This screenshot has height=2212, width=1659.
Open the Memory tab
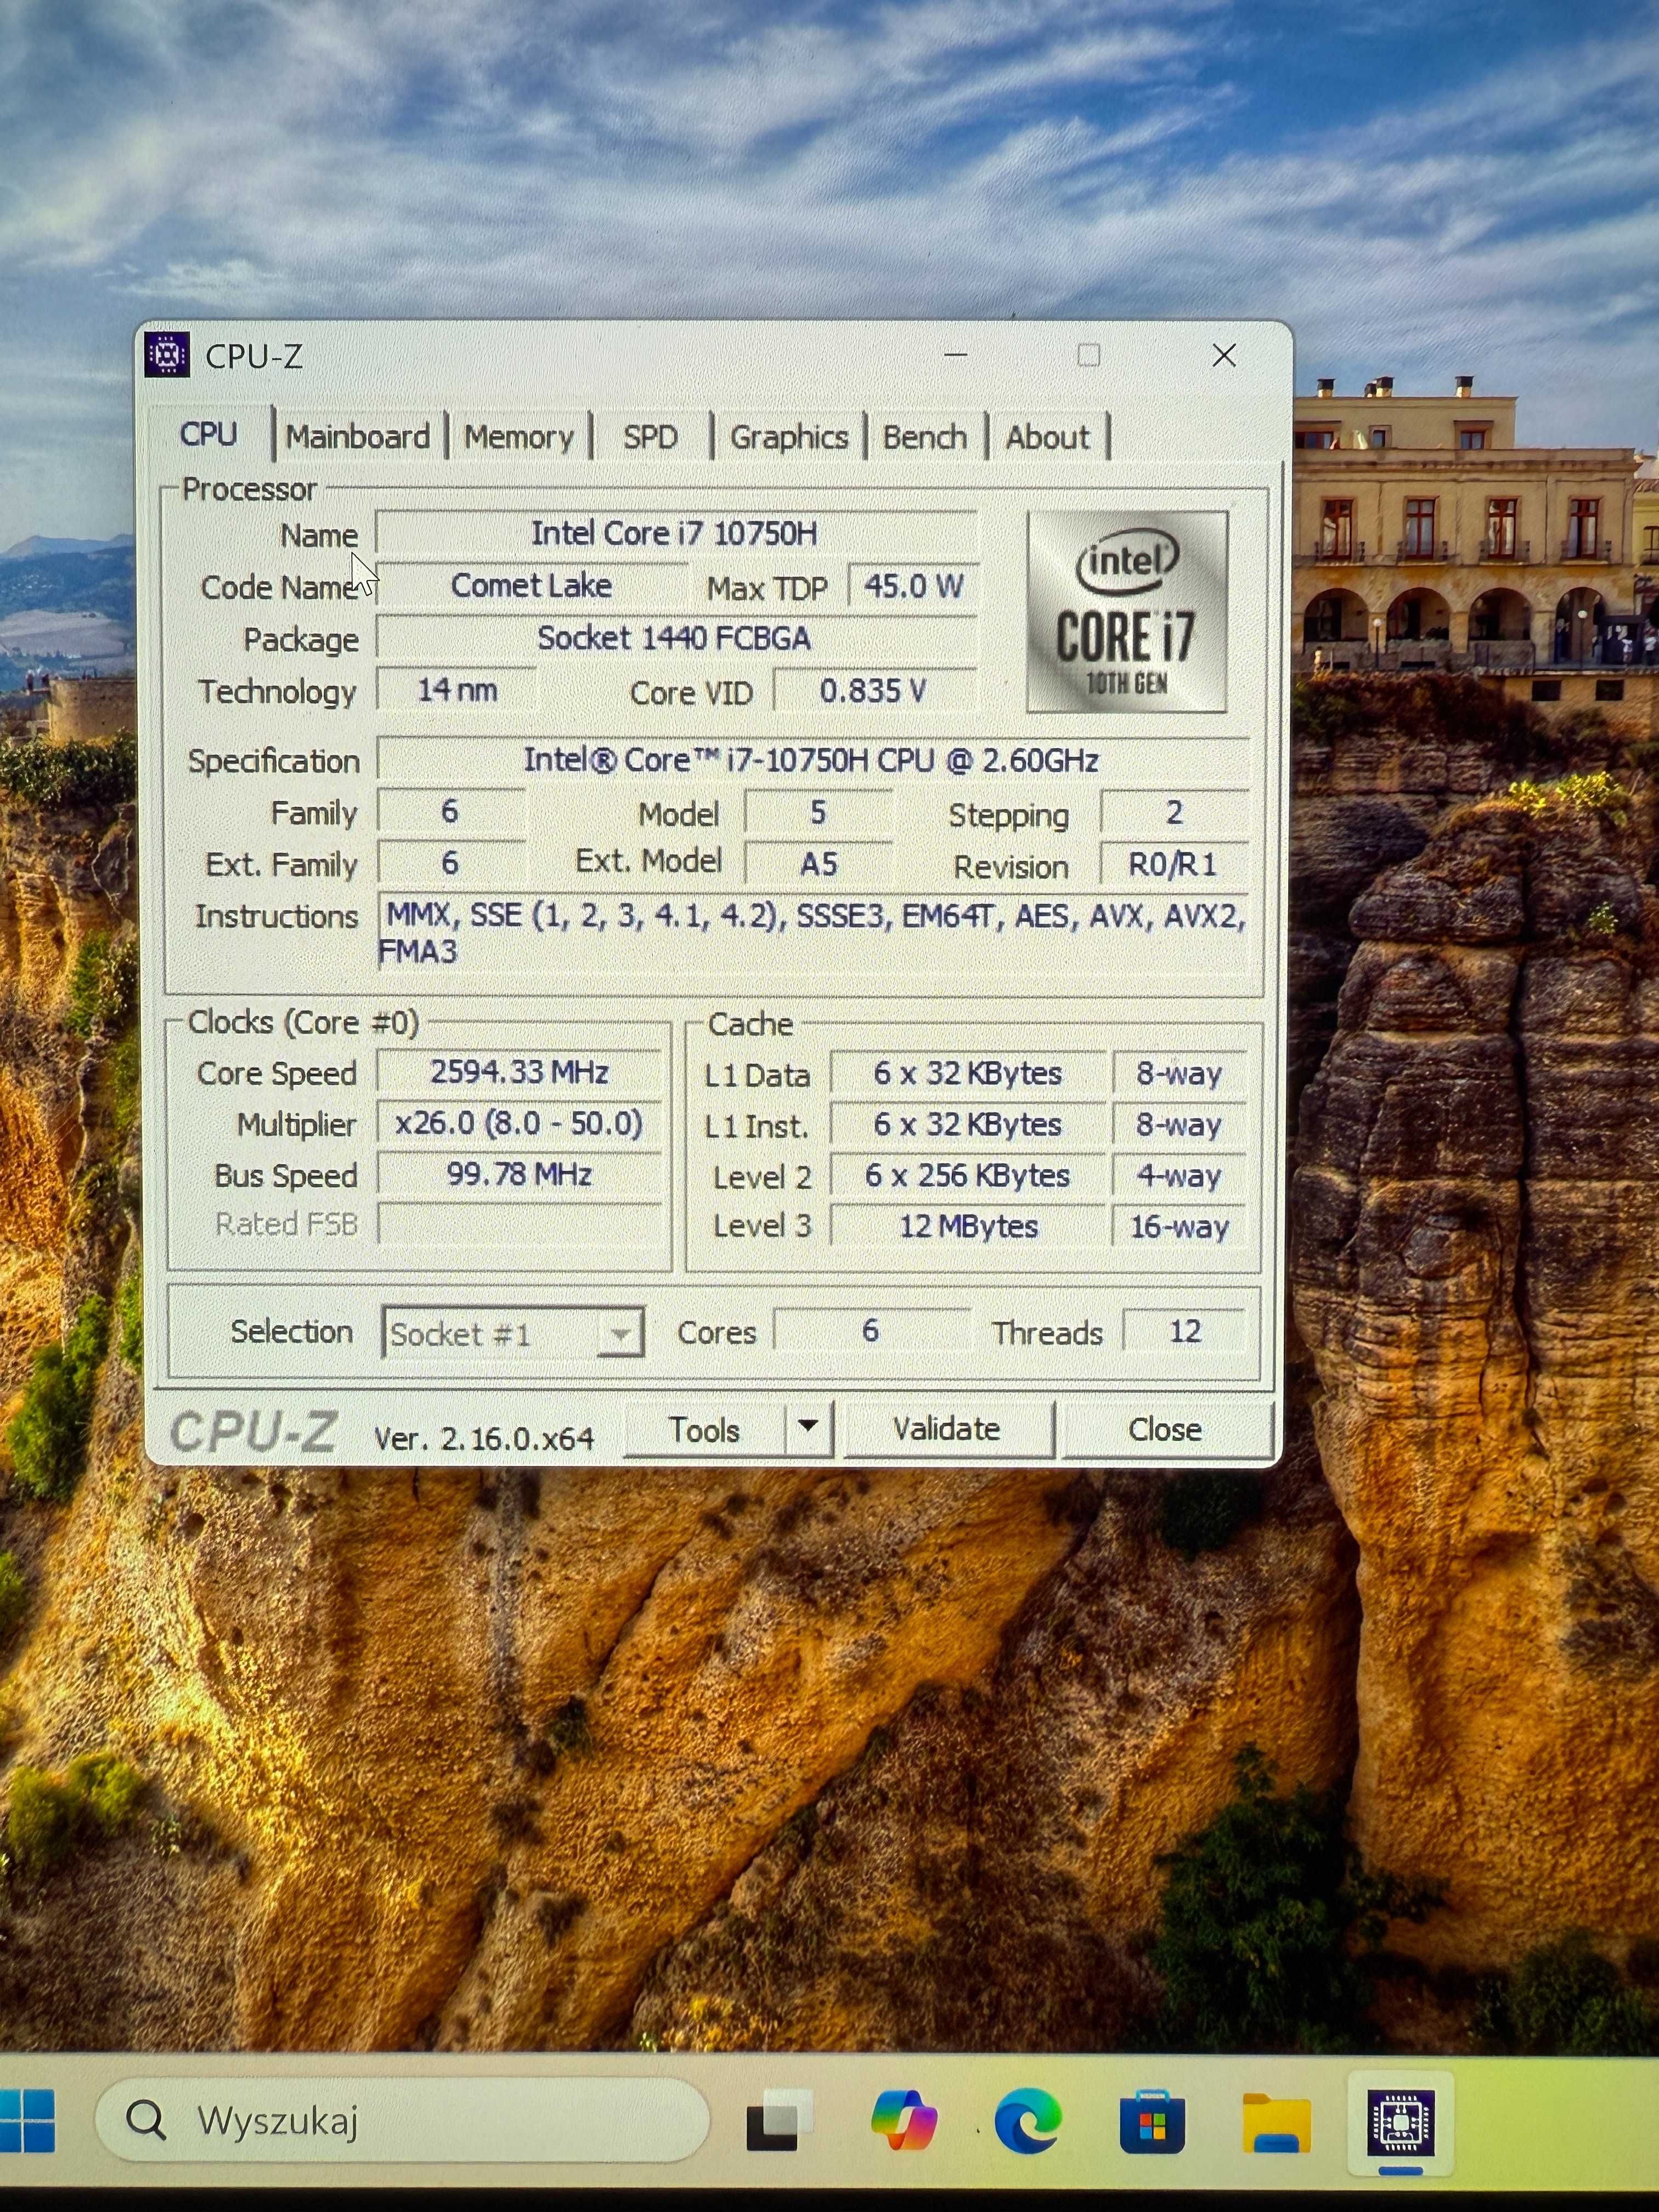519,437
